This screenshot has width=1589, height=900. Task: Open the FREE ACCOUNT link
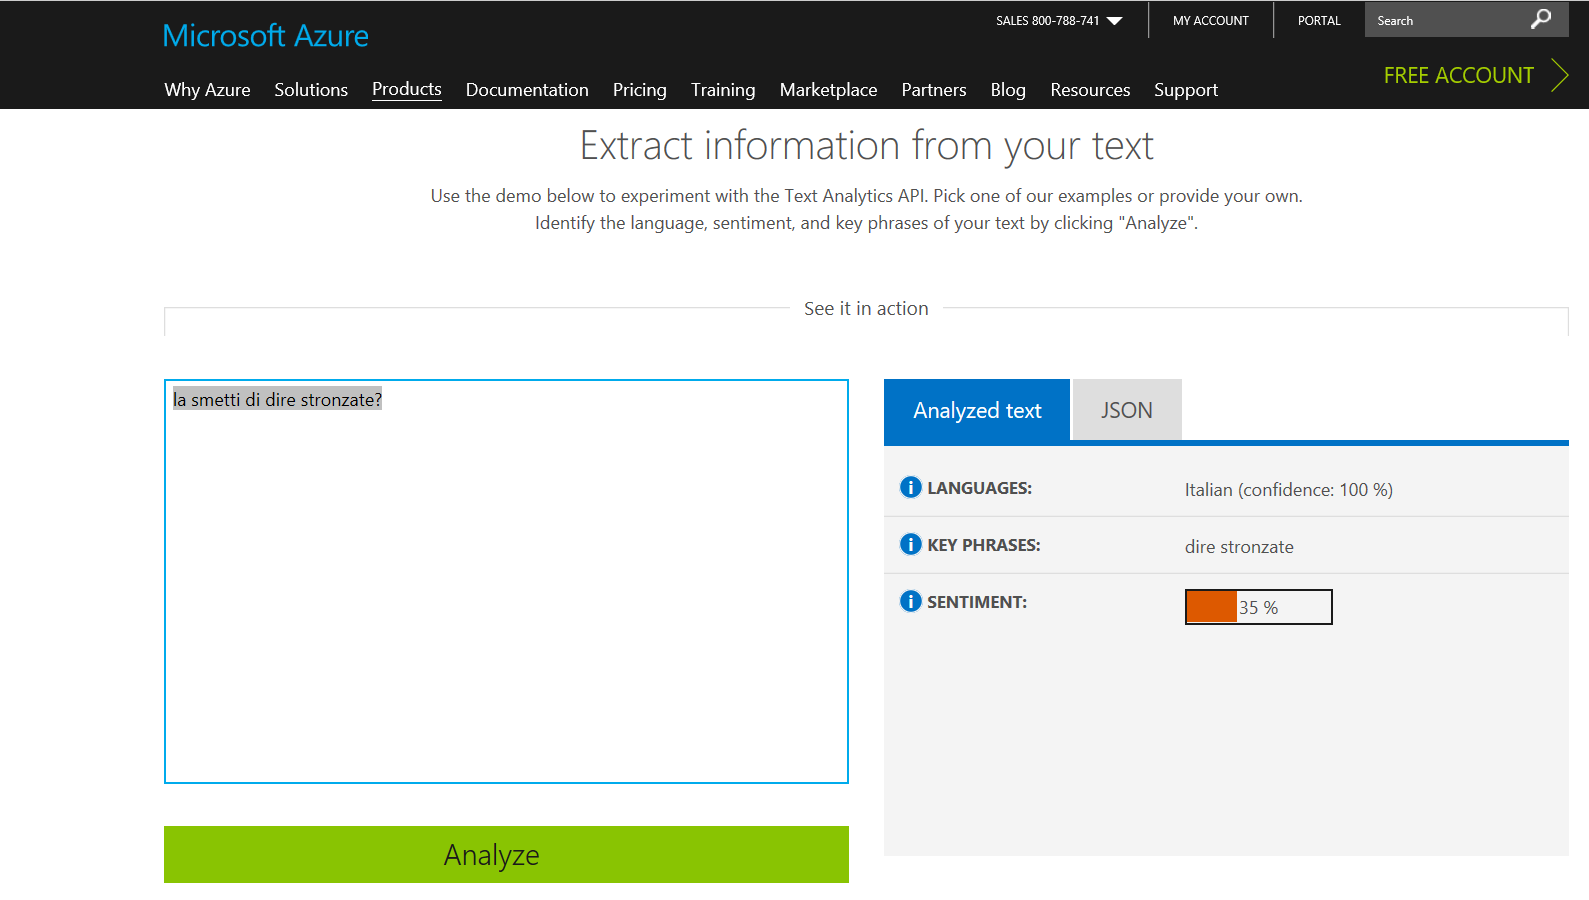[x=1457, y=76]
